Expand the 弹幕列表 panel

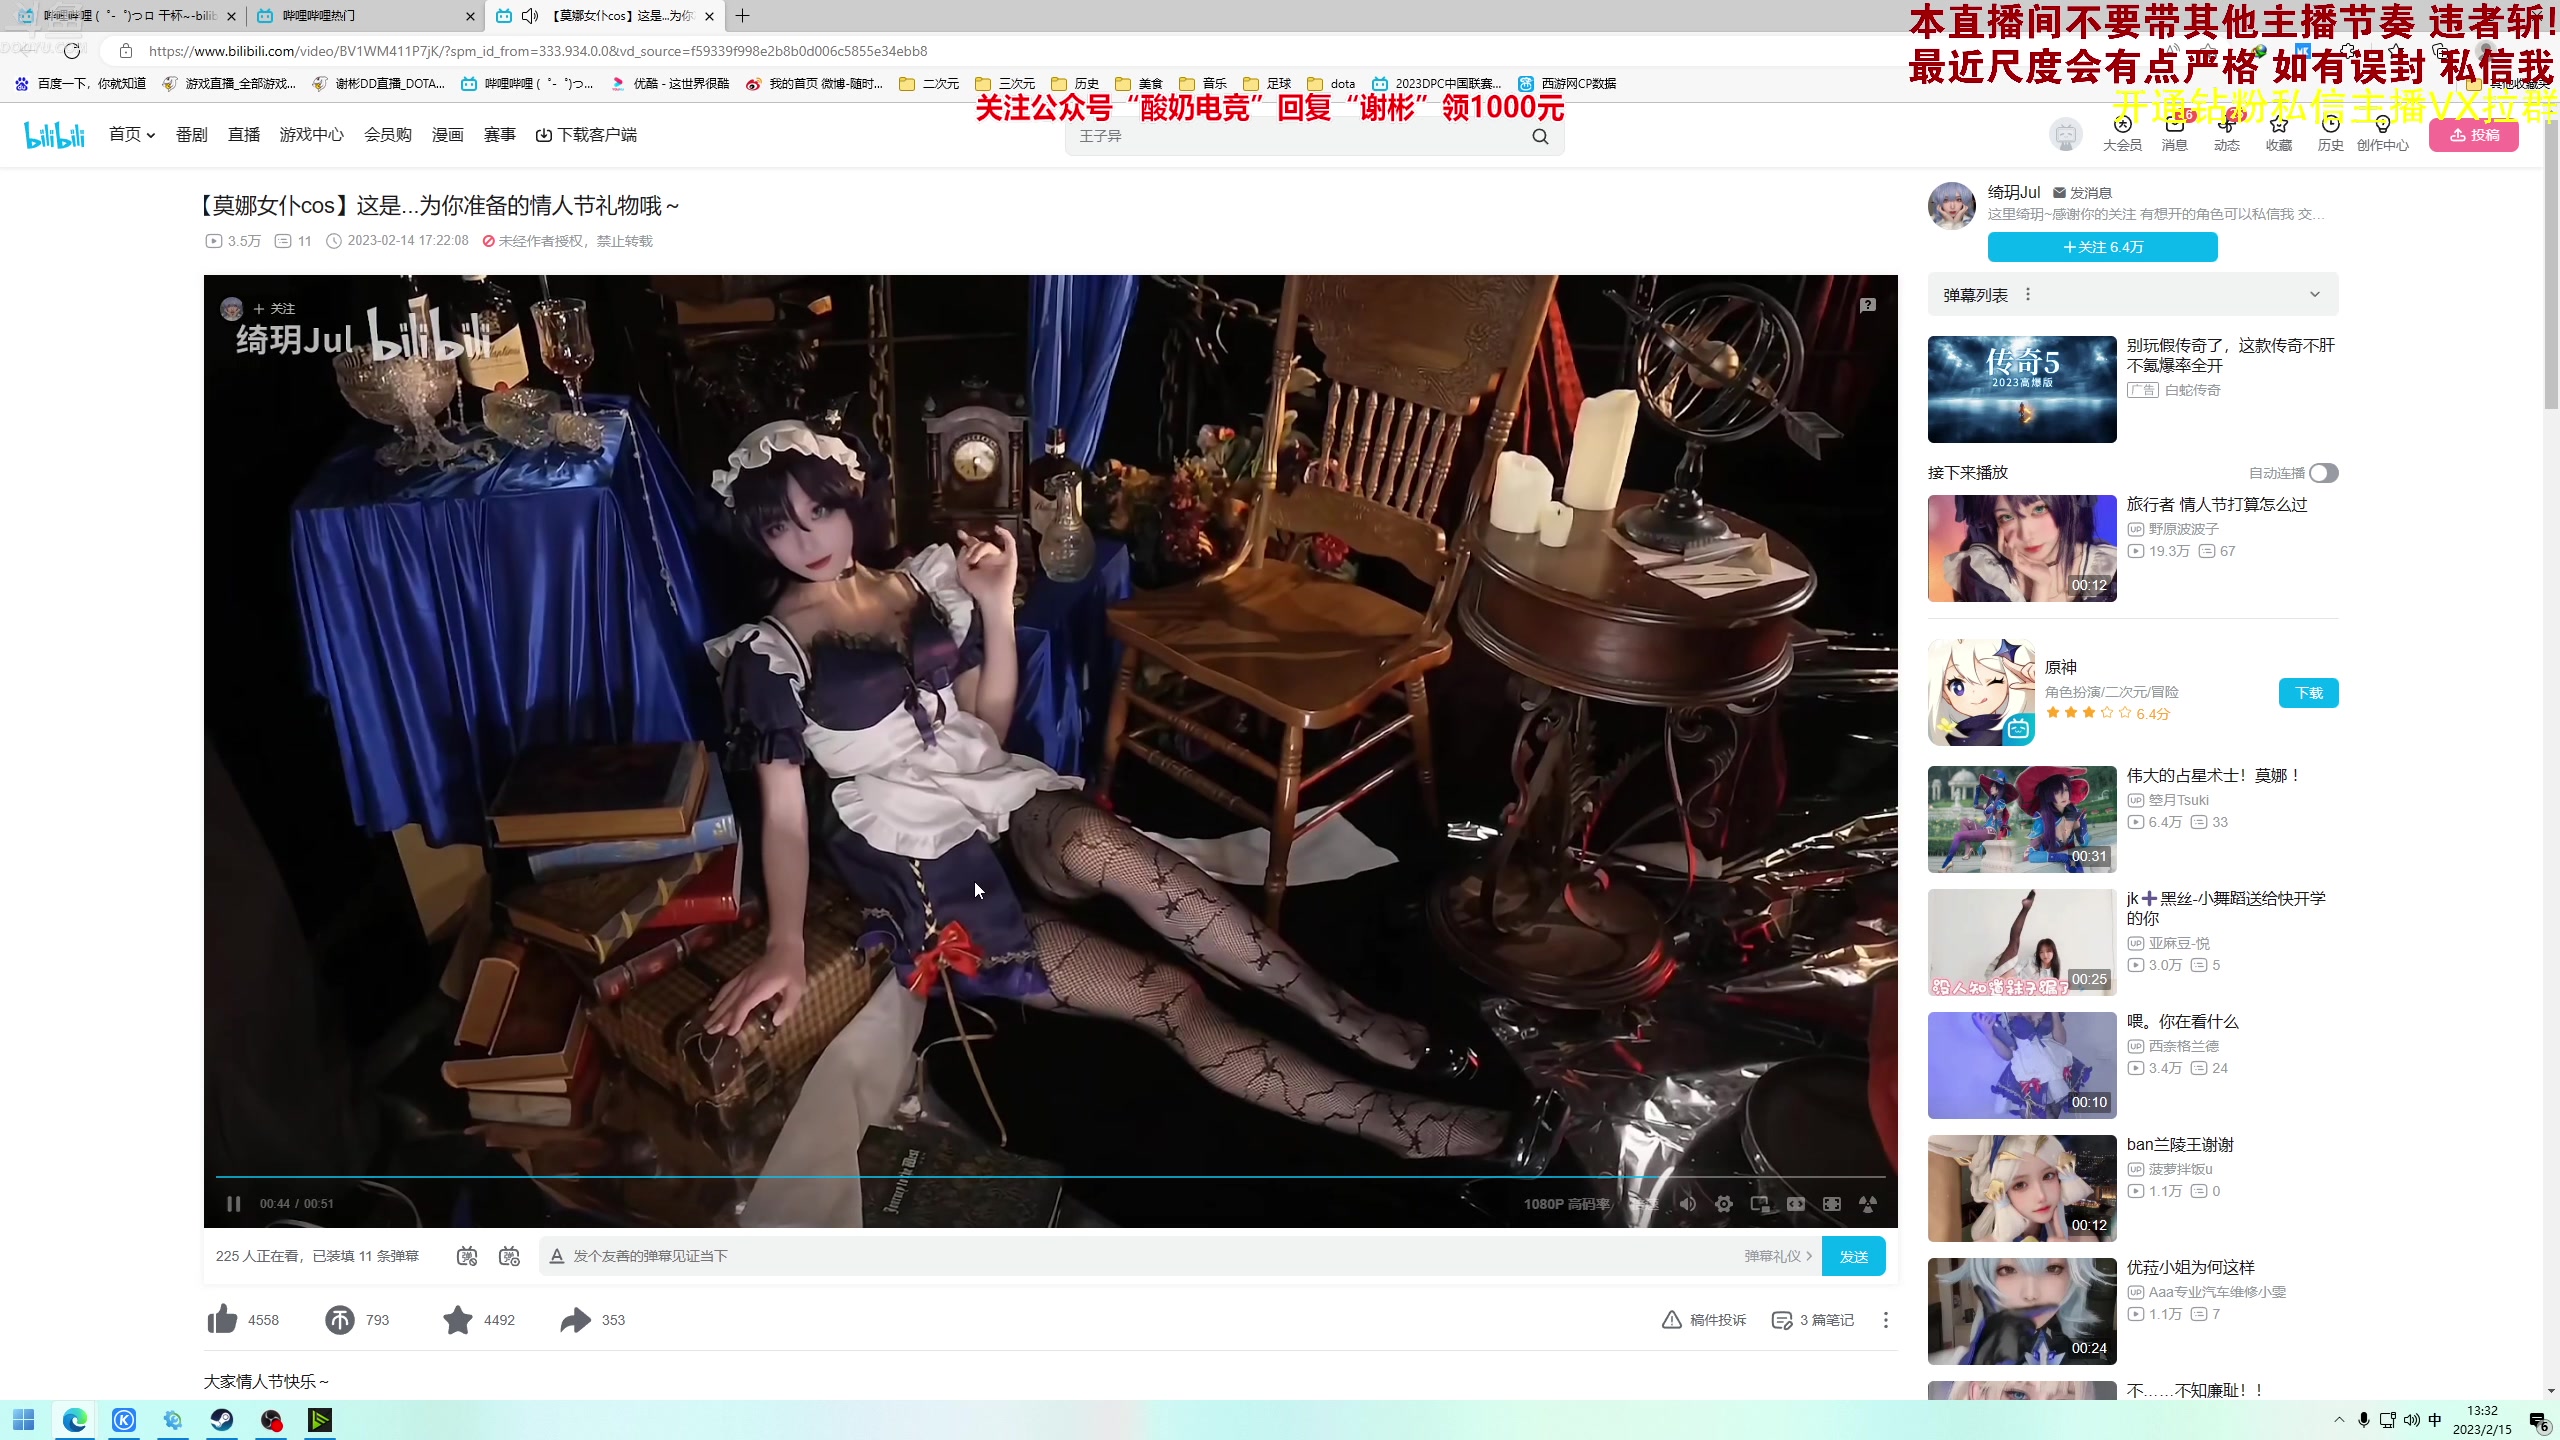coord(2315,295)
